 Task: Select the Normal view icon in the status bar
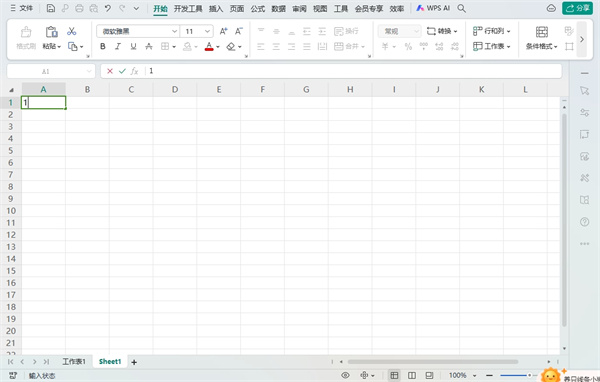tap(394, 375)
